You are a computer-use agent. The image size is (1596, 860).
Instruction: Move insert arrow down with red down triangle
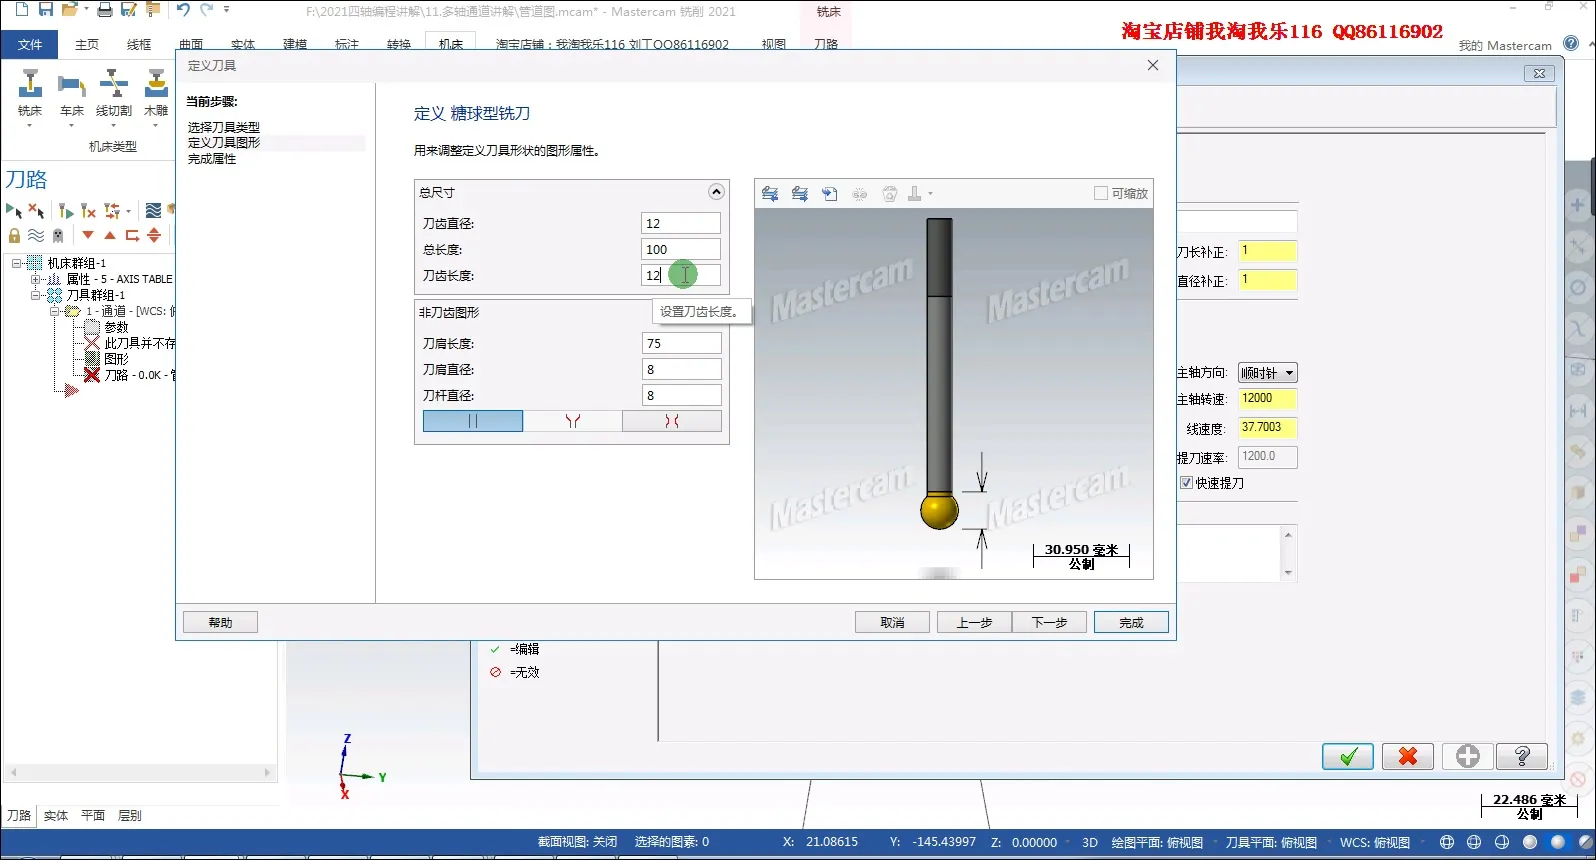click(x=88, y=236)
